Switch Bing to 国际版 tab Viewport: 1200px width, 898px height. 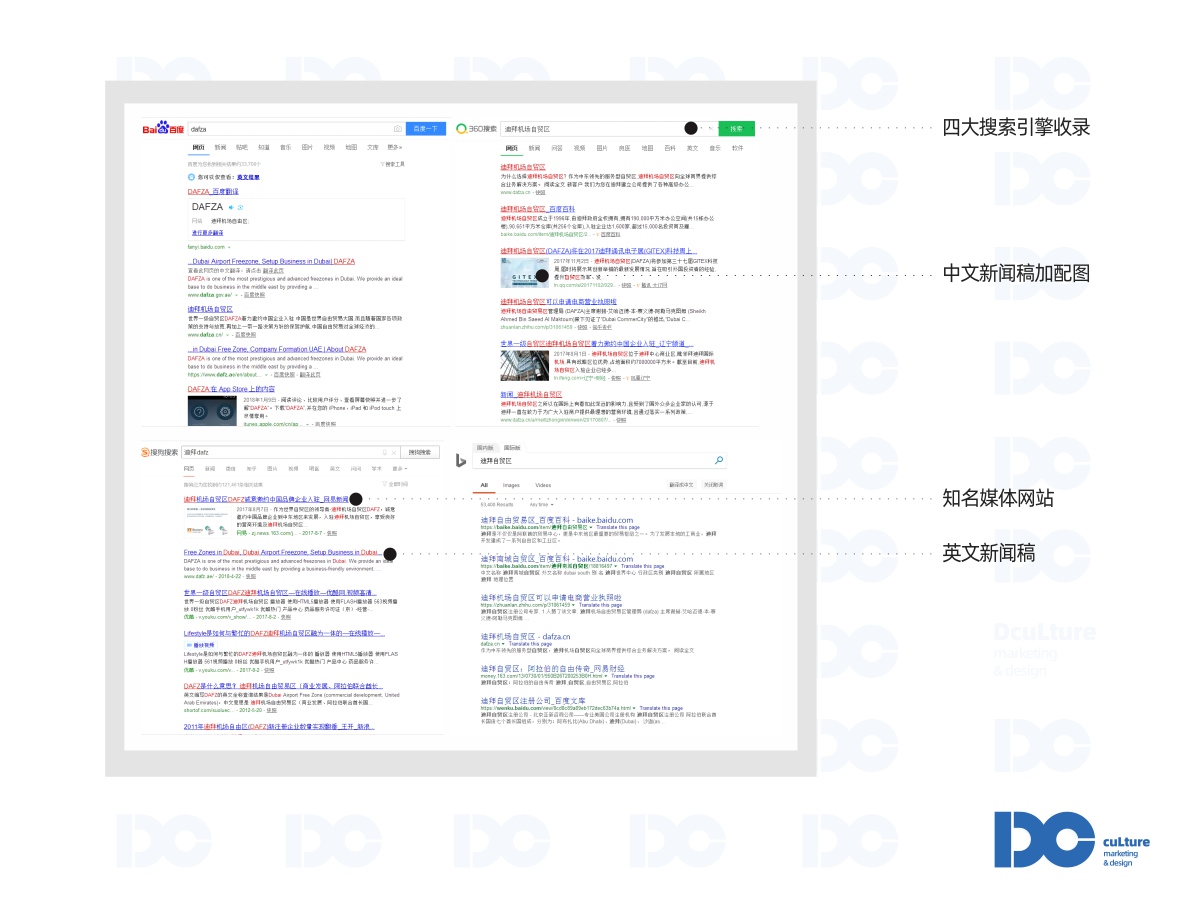pyautogui.click(x=512, y=447)
